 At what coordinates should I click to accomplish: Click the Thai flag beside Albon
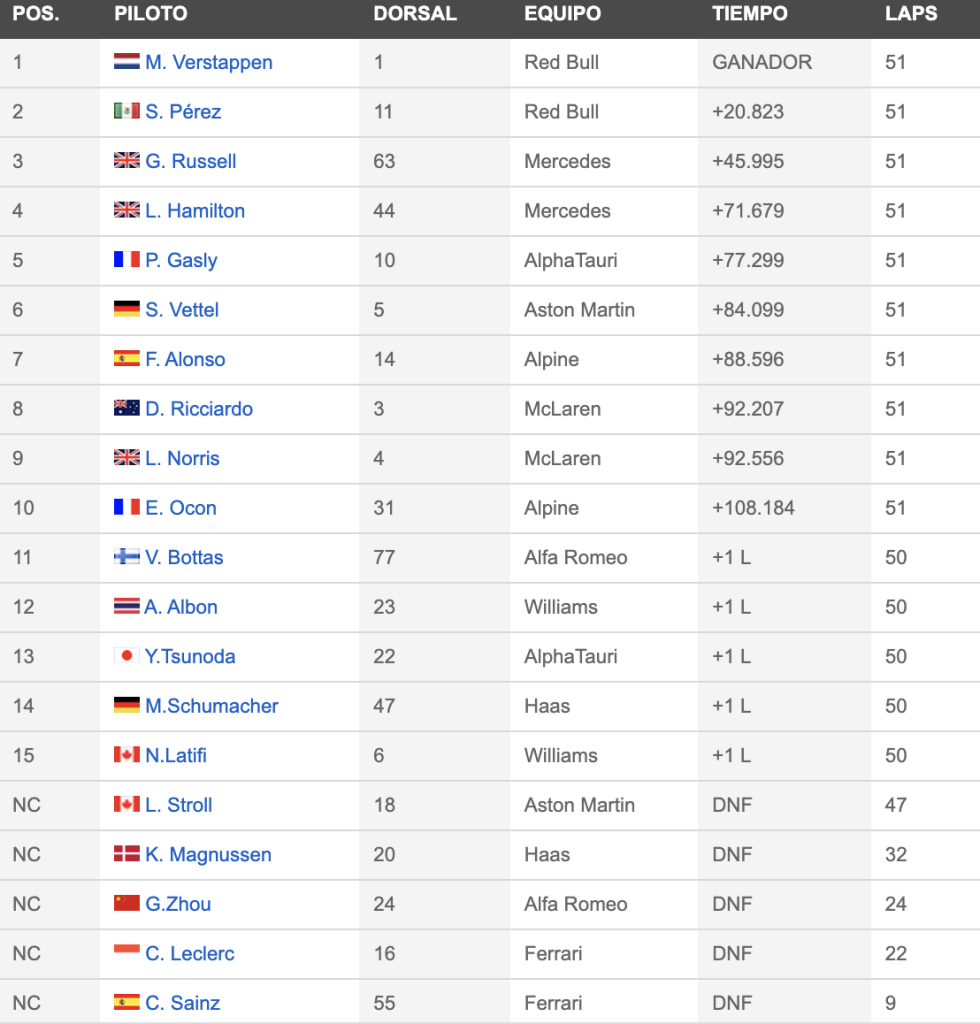[x=127, y=606]
